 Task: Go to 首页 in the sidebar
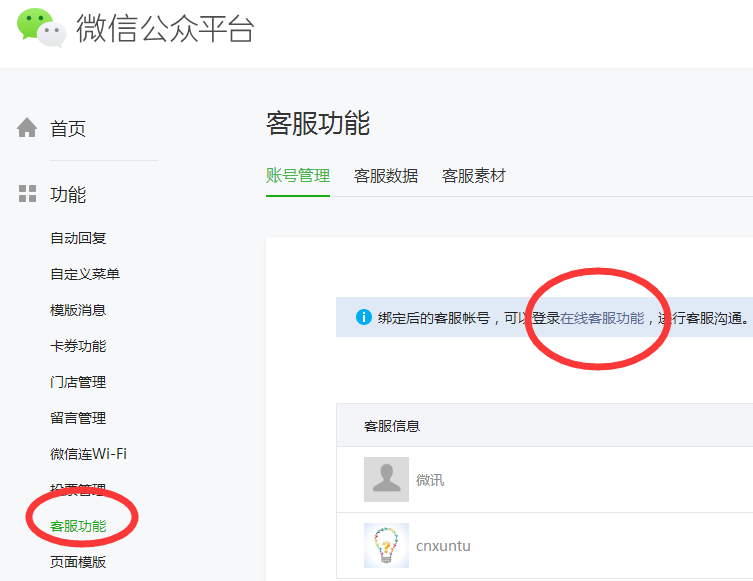68,128
